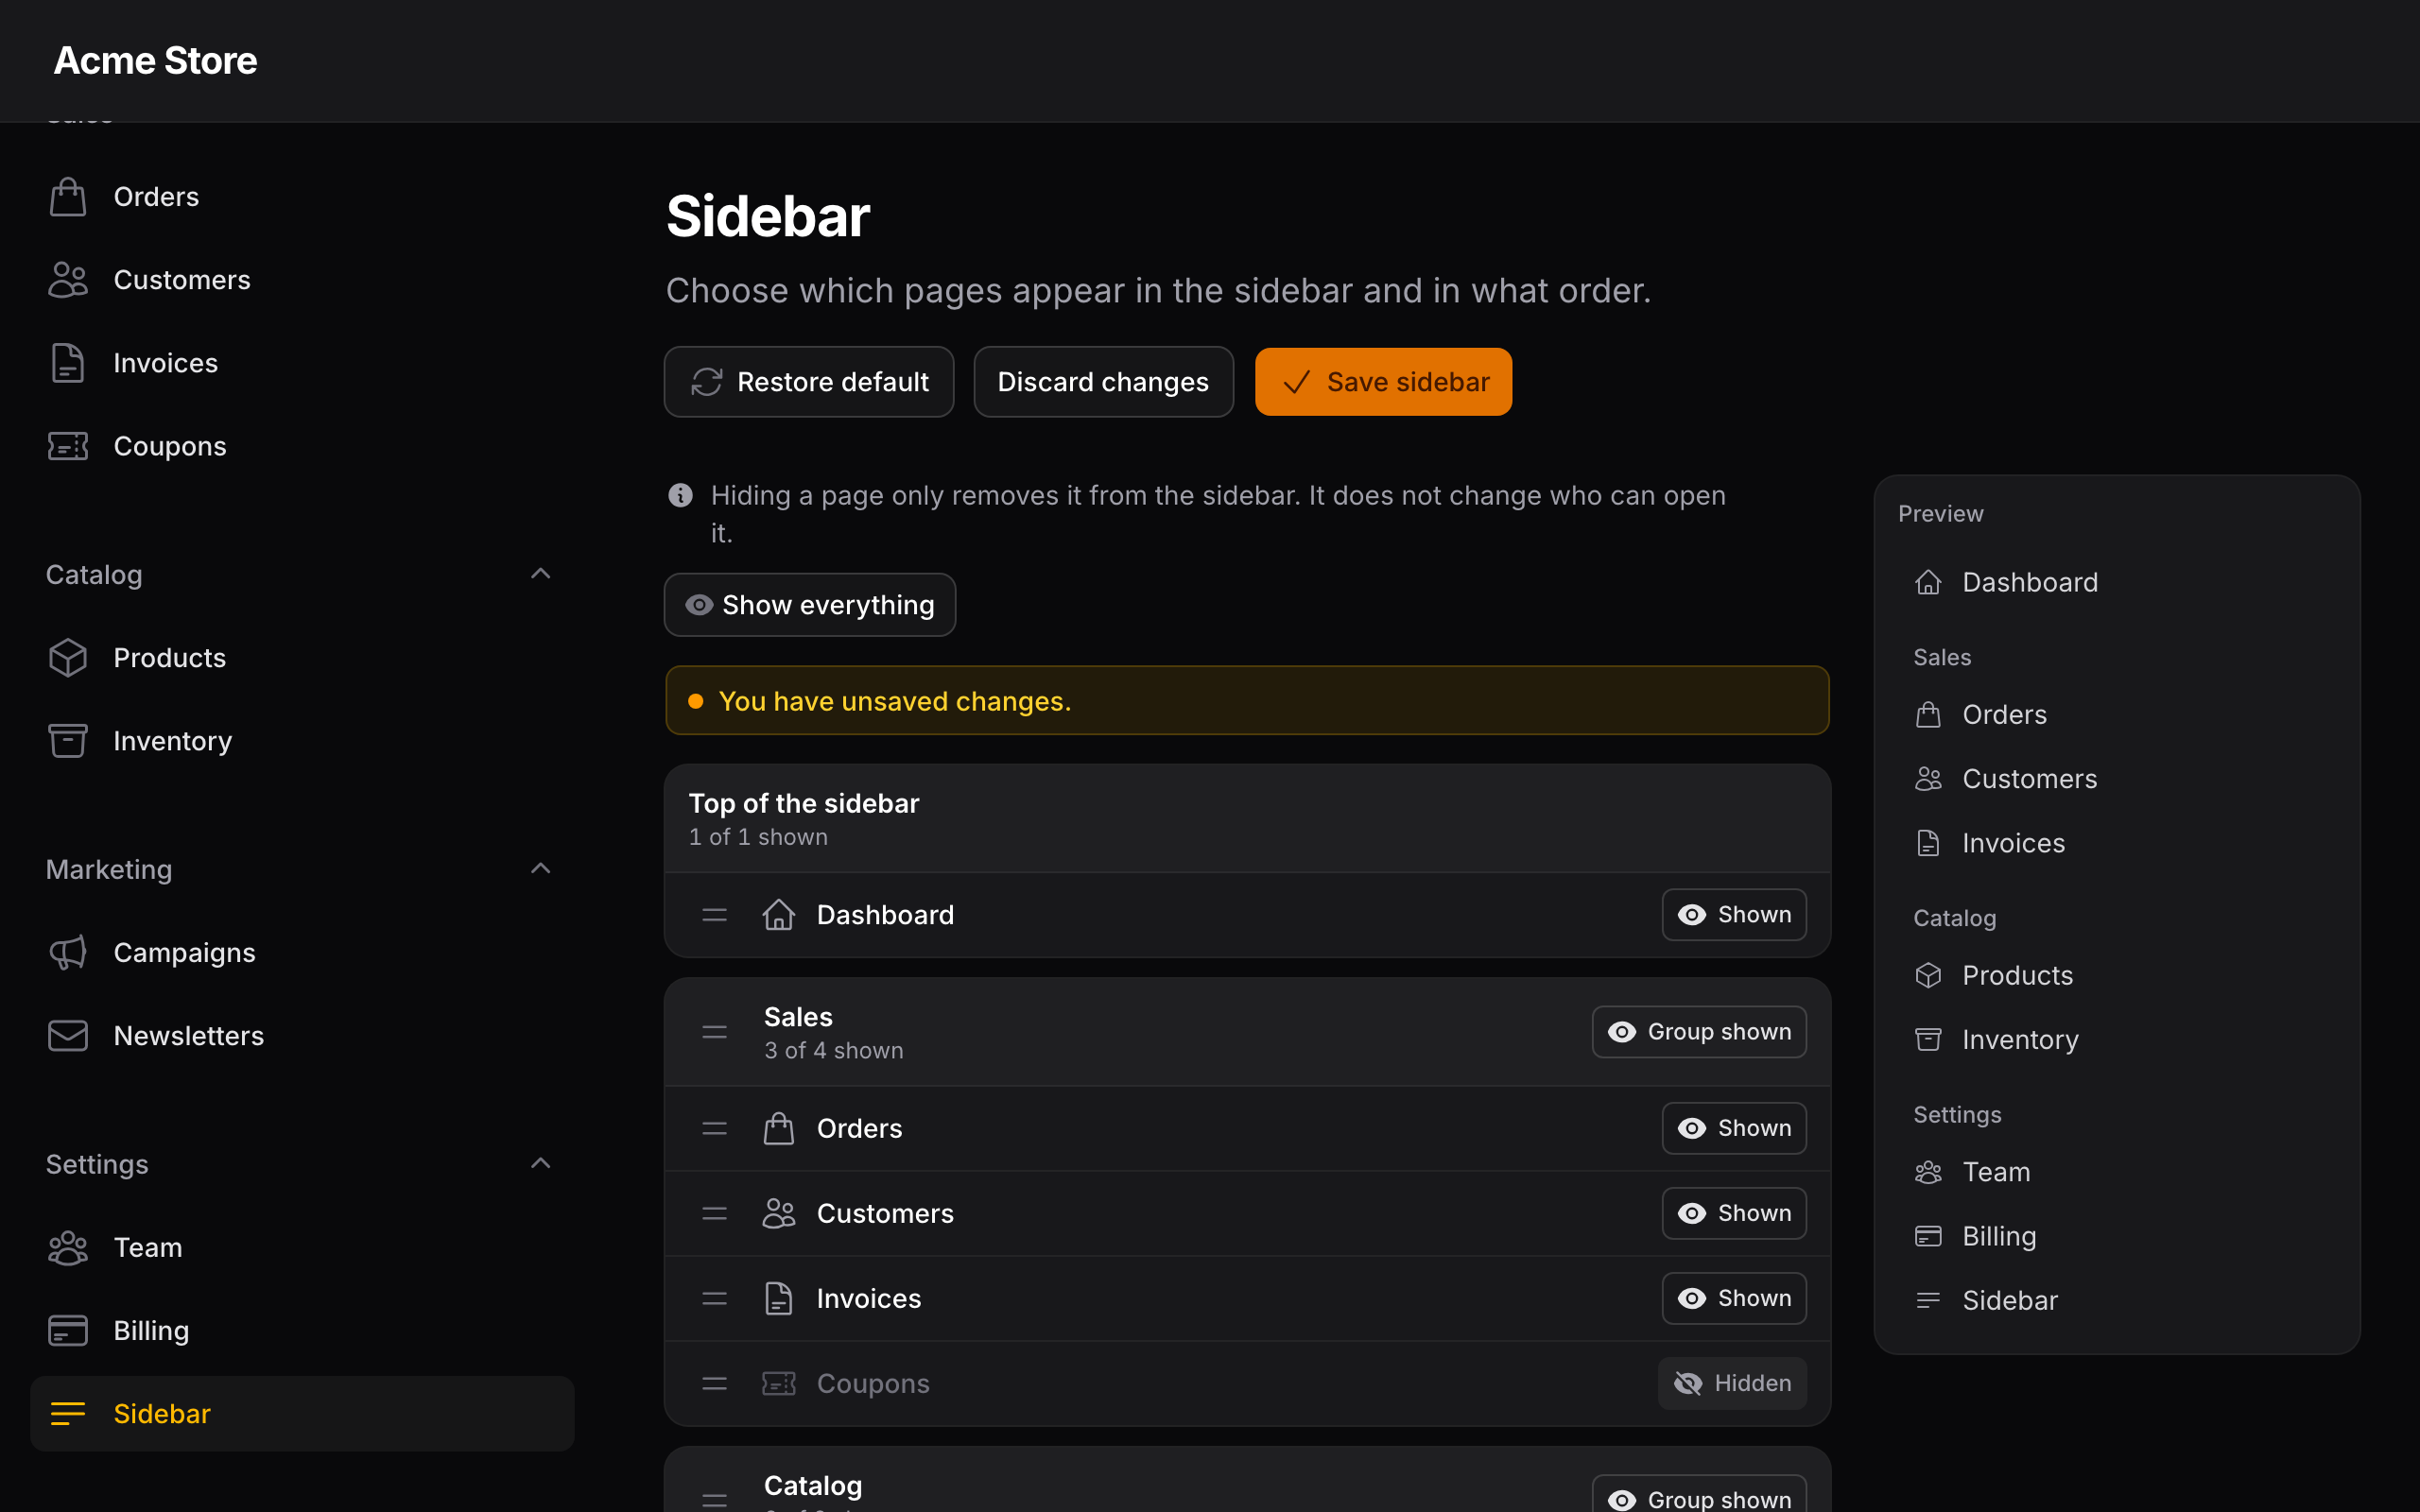This screenshot has width=2420, height=1512.
Task: Show the Coupons page via Hidden toggle
Action: [1732, 1383]
